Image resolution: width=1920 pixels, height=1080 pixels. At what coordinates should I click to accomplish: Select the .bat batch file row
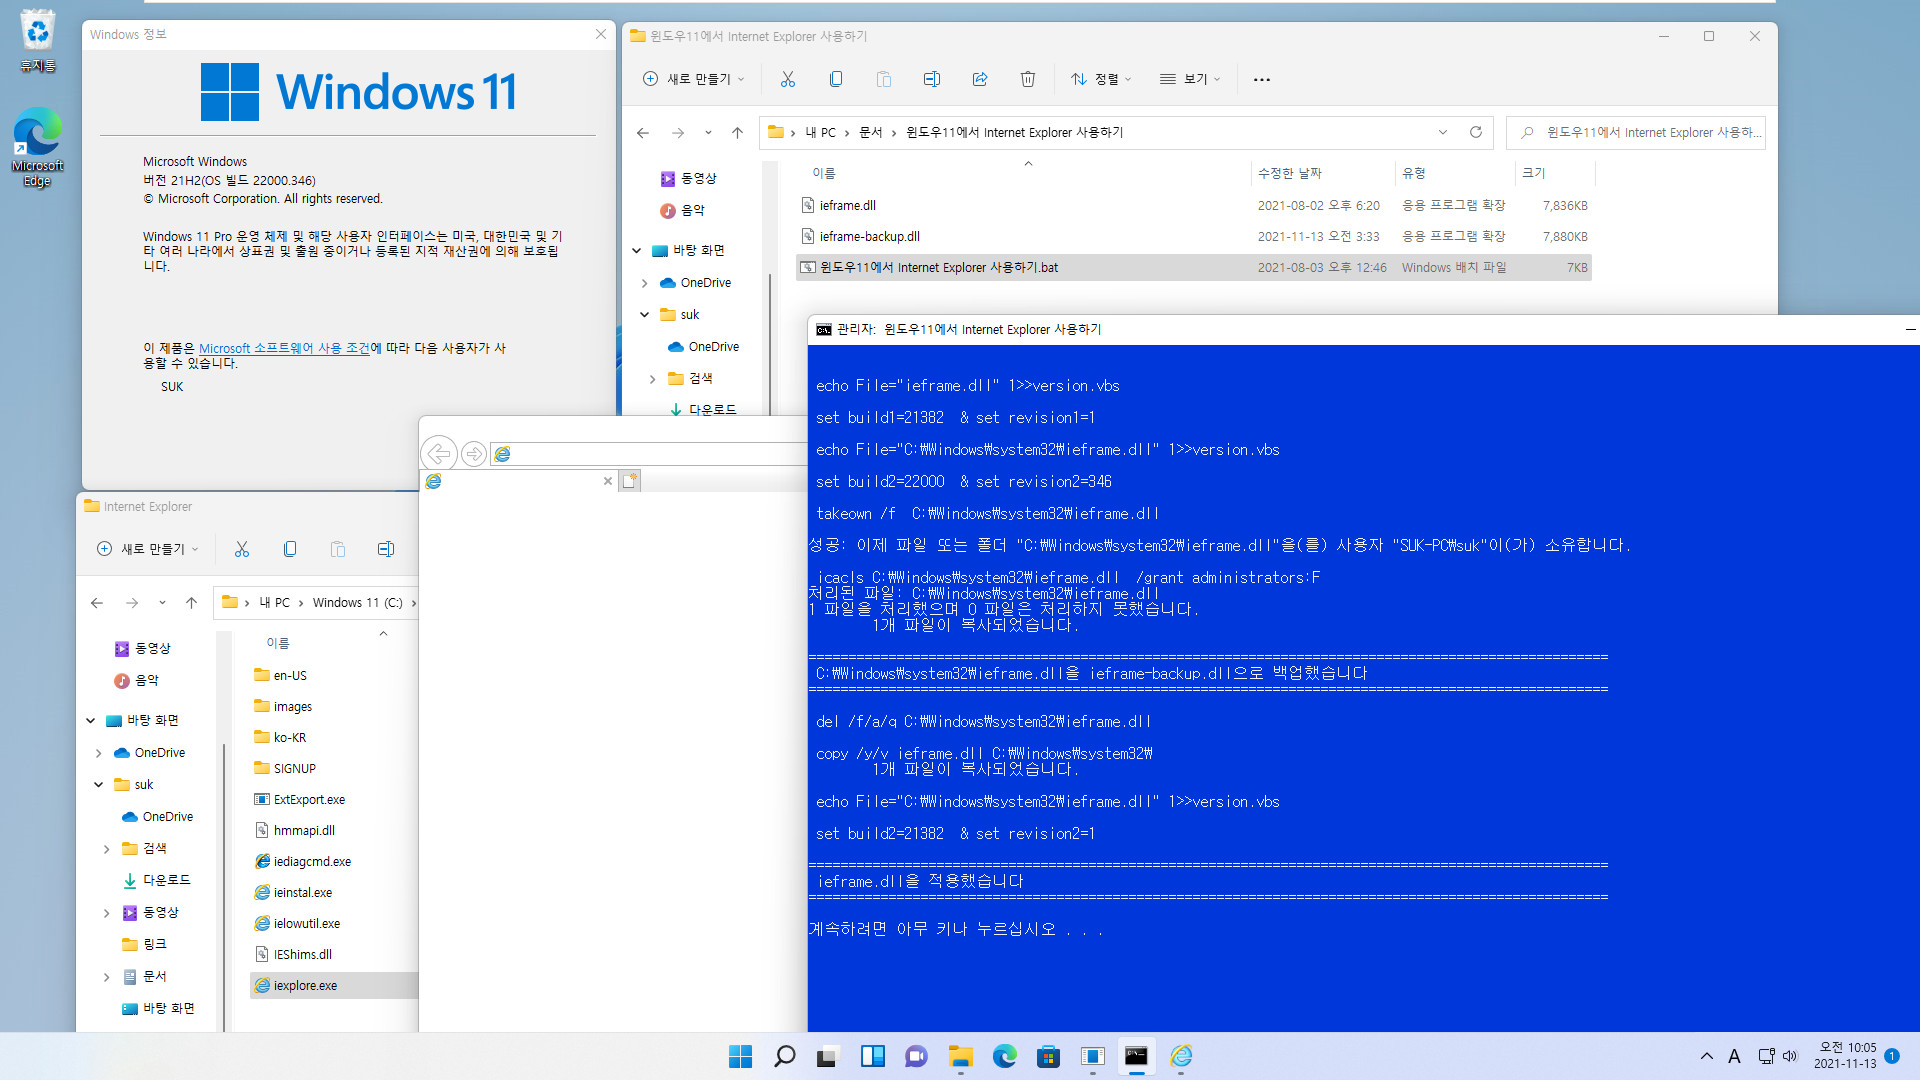tap(1194, 267)
